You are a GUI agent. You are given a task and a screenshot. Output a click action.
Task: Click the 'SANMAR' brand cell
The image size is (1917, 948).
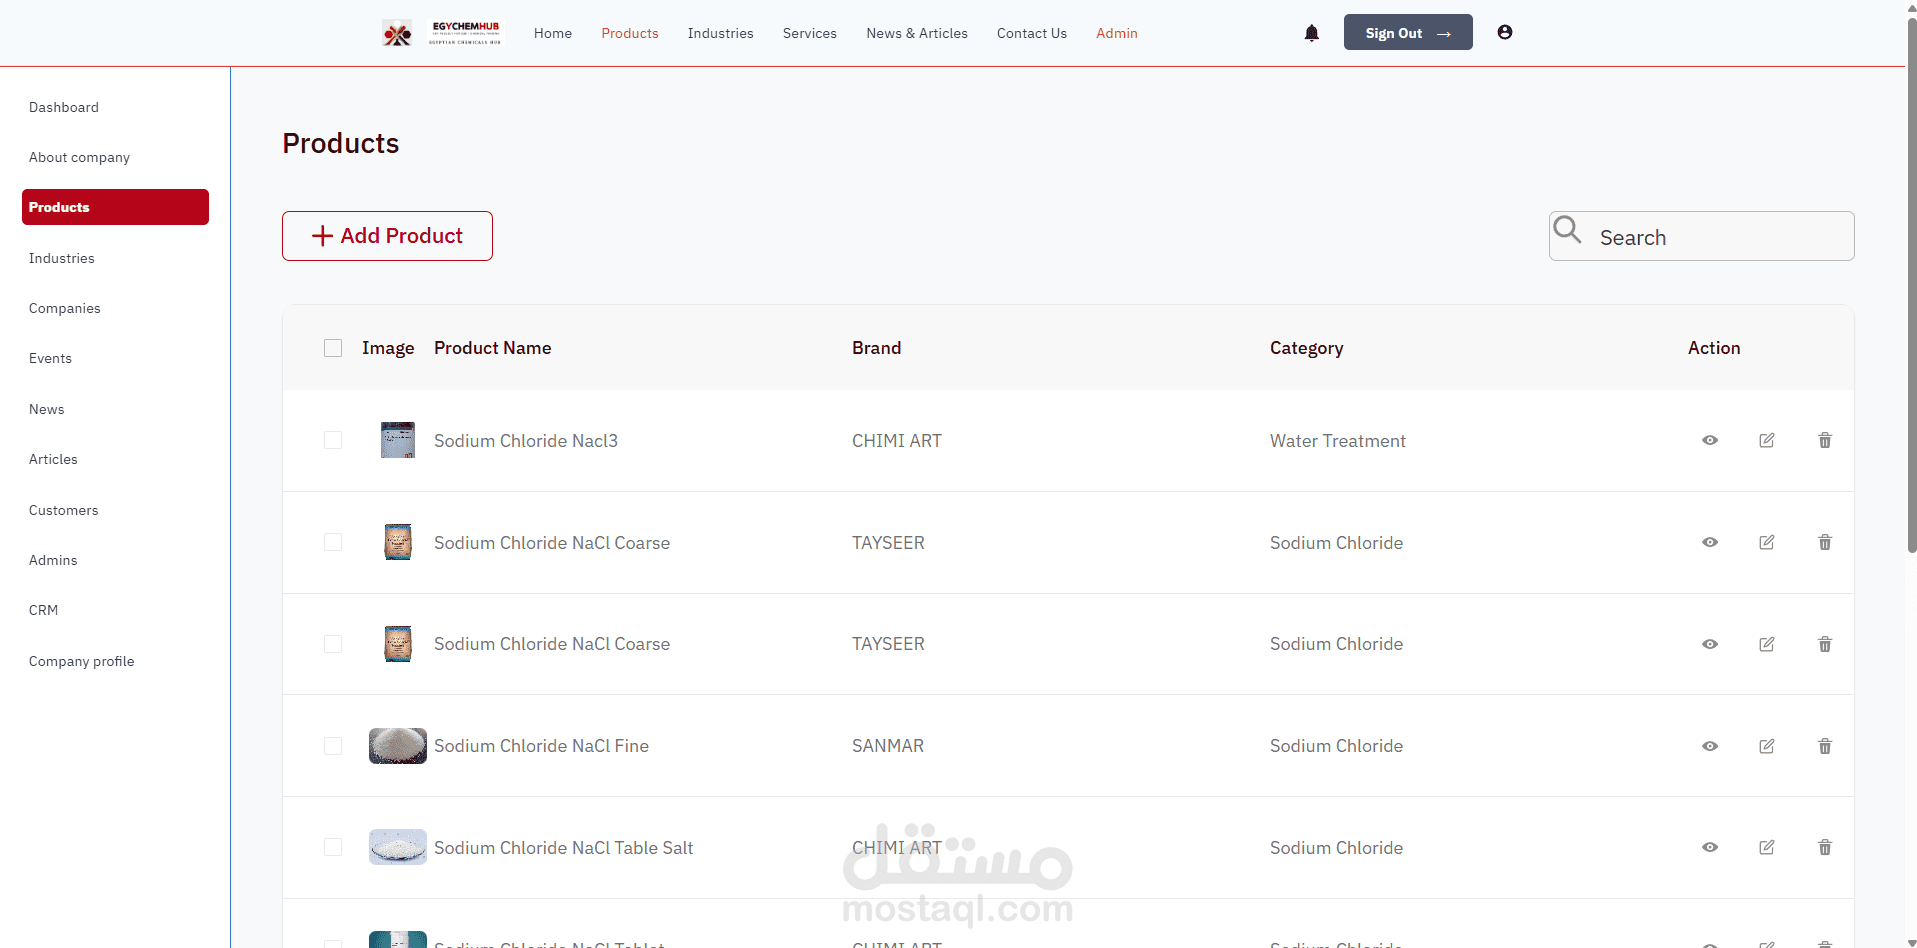tap(888, 746)
